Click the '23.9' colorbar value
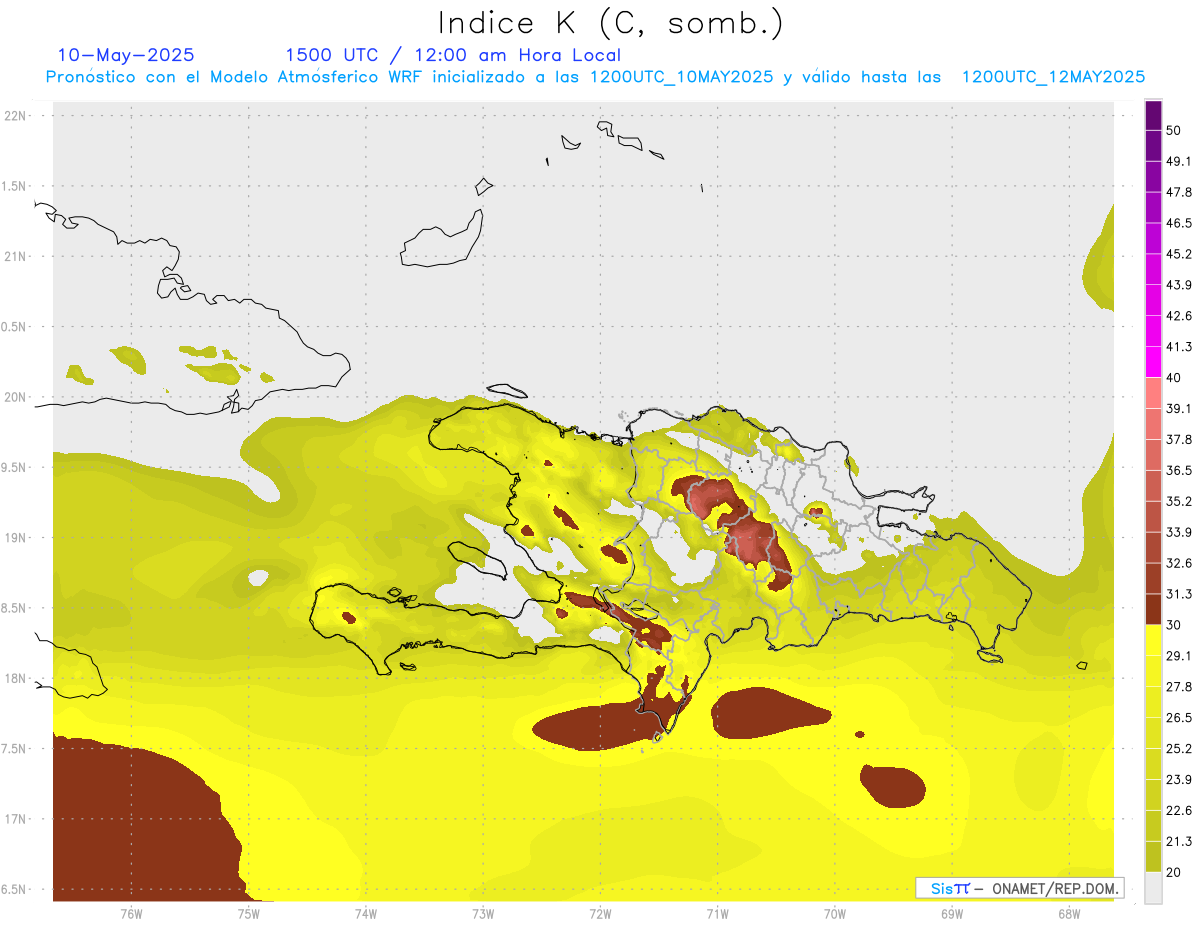Screen dimensions: 1200x927 click(x=1179, y=780)
